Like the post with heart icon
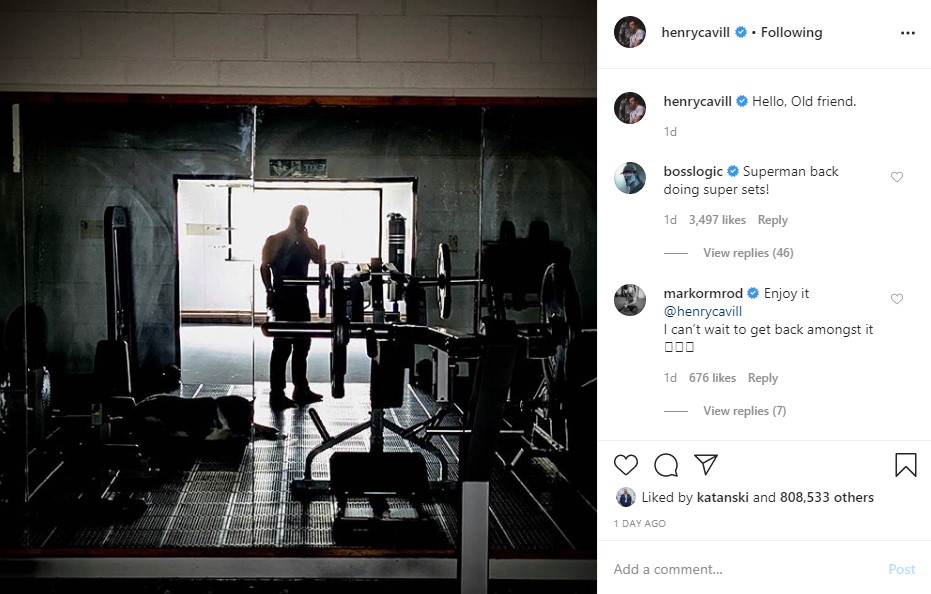The image size is (931, 594). [x=626, y=465]
